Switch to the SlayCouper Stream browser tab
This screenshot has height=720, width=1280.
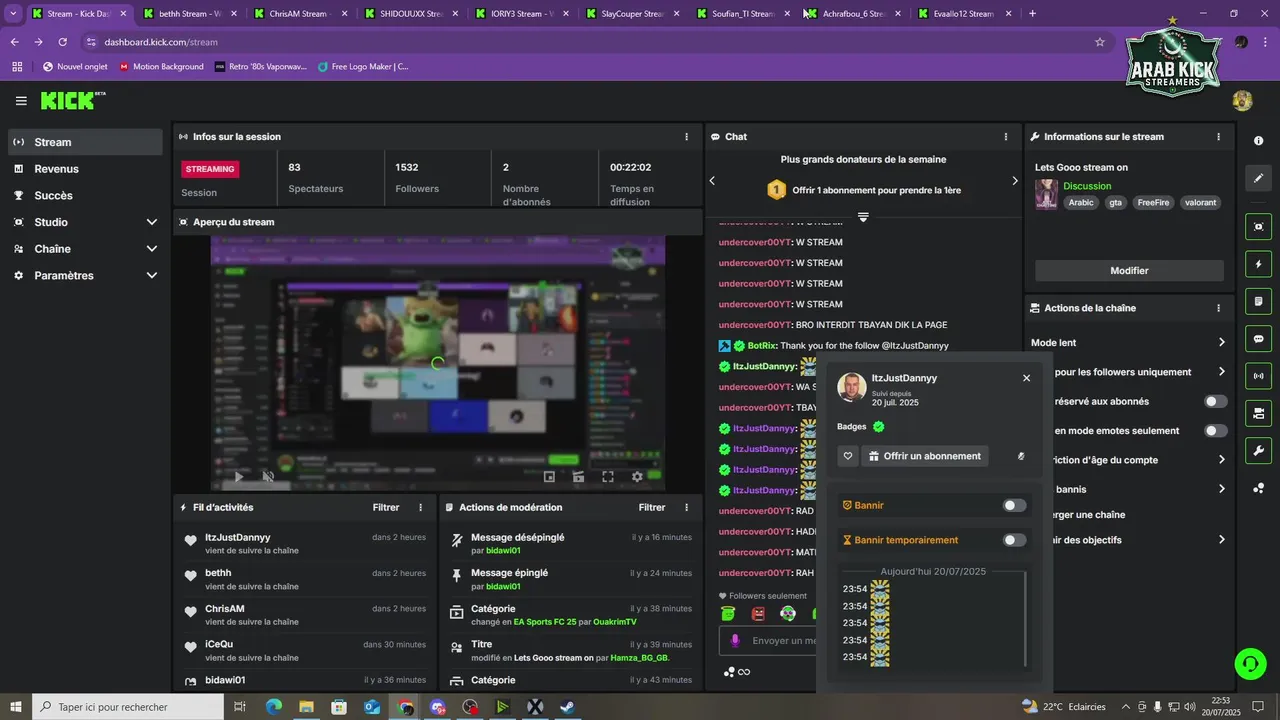(632, 14)
